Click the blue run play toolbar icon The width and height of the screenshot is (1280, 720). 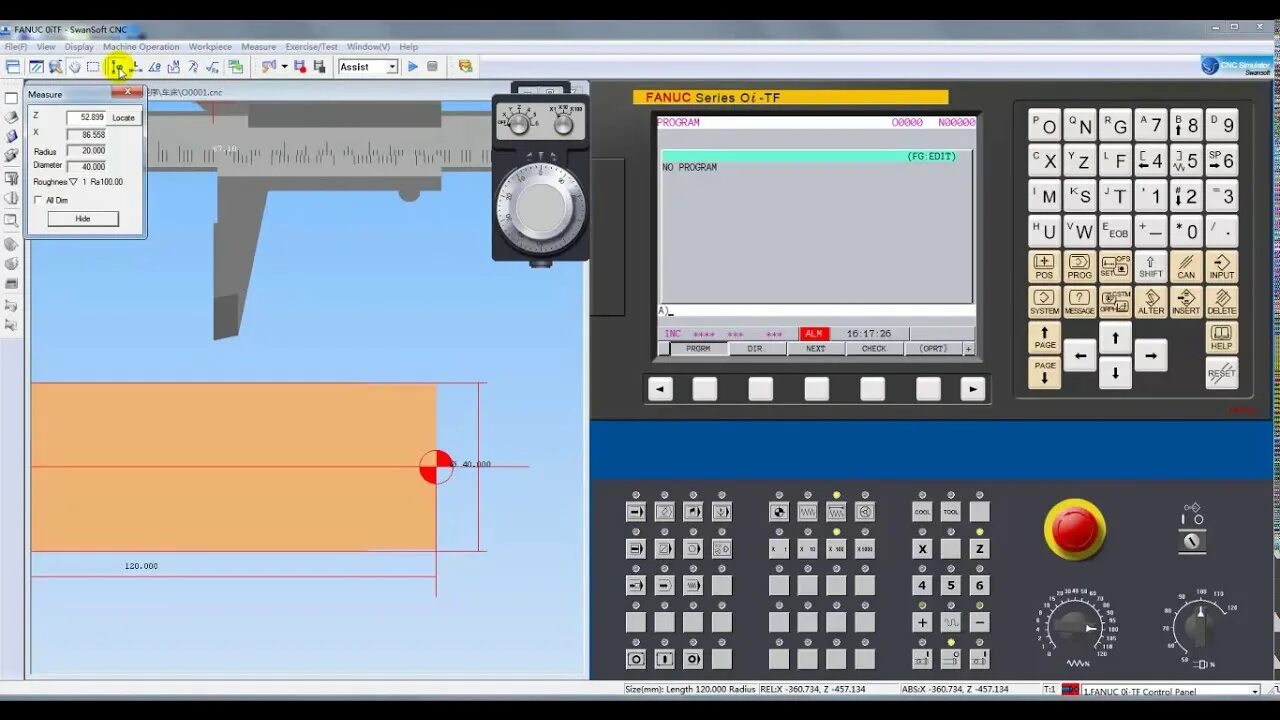click(x=412, y=67)
